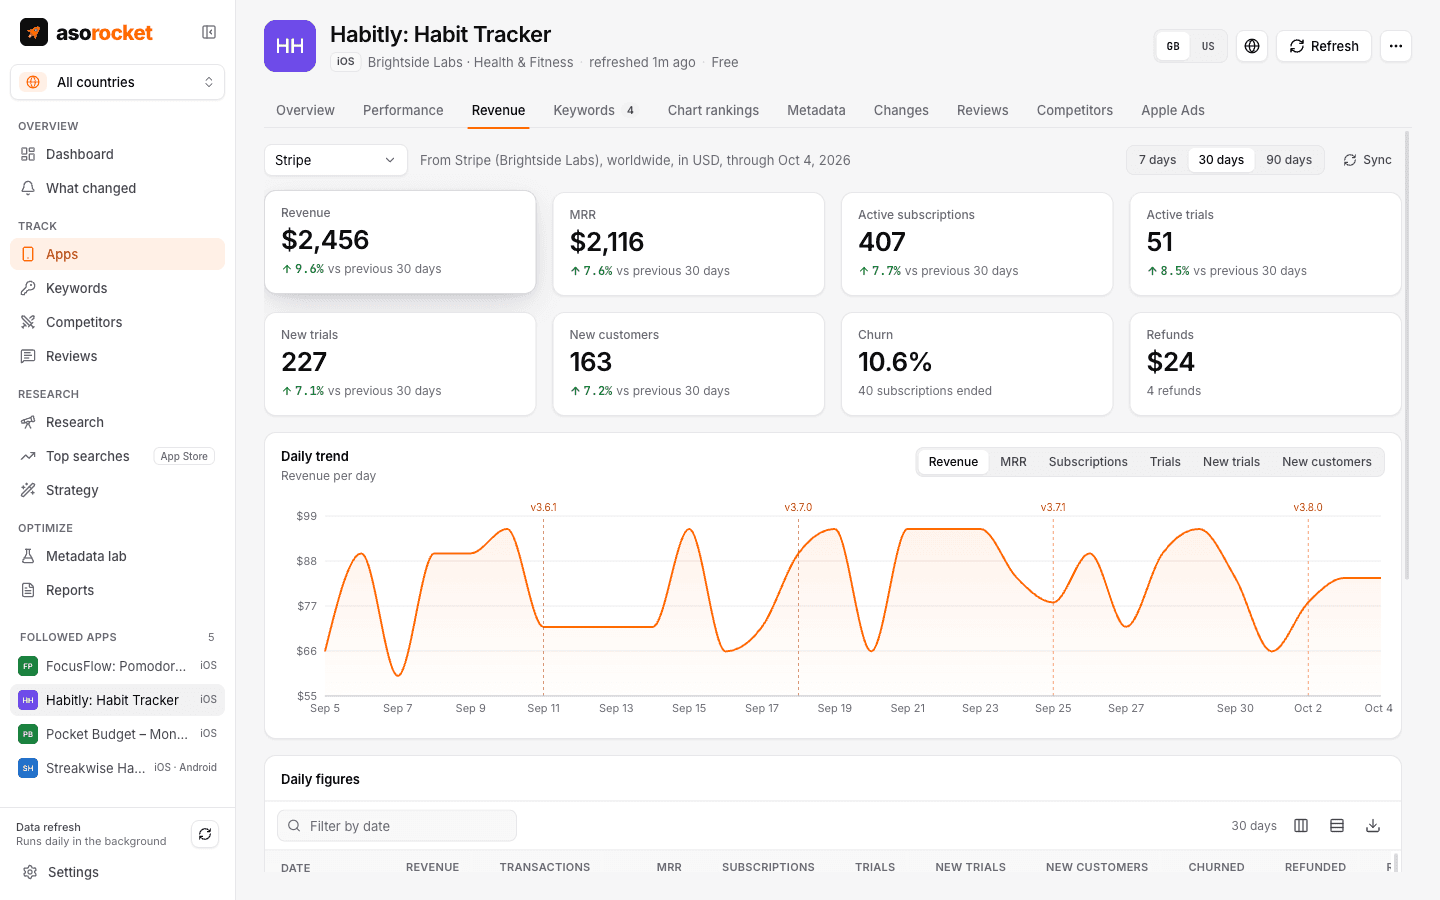Click the Settings gear icon
The height and width of the screenshot is (900, 1440).
pyautogui.click(x=30, y=872)
